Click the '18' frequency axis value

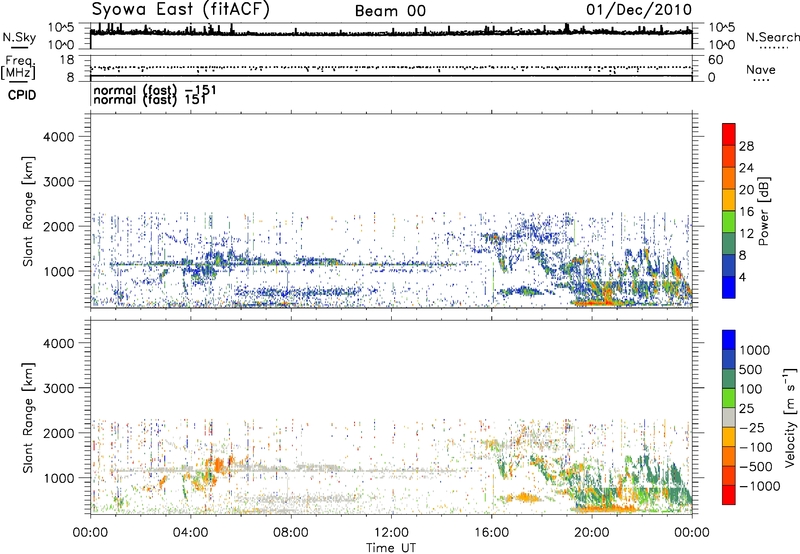[x=66, y=60]
